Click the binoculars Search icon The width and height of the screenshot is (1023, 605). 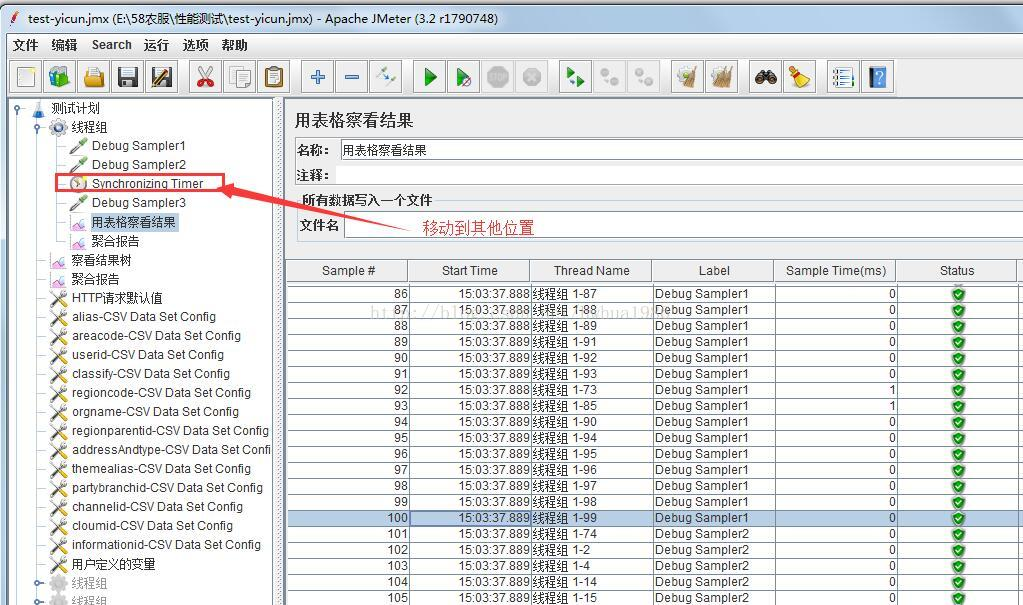click(x=765, y=78)
